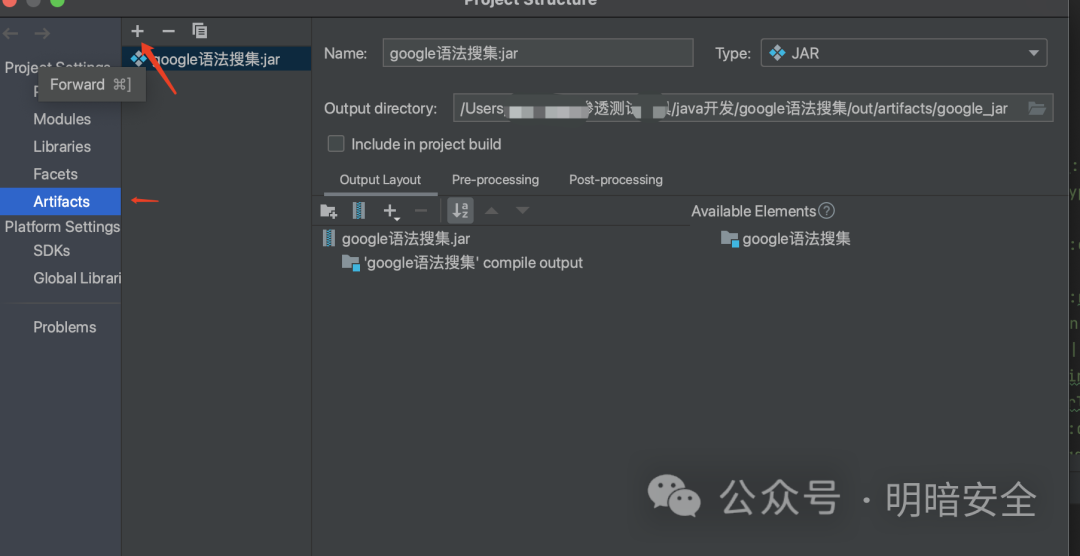Go back using the left arrow

[10, 33]
